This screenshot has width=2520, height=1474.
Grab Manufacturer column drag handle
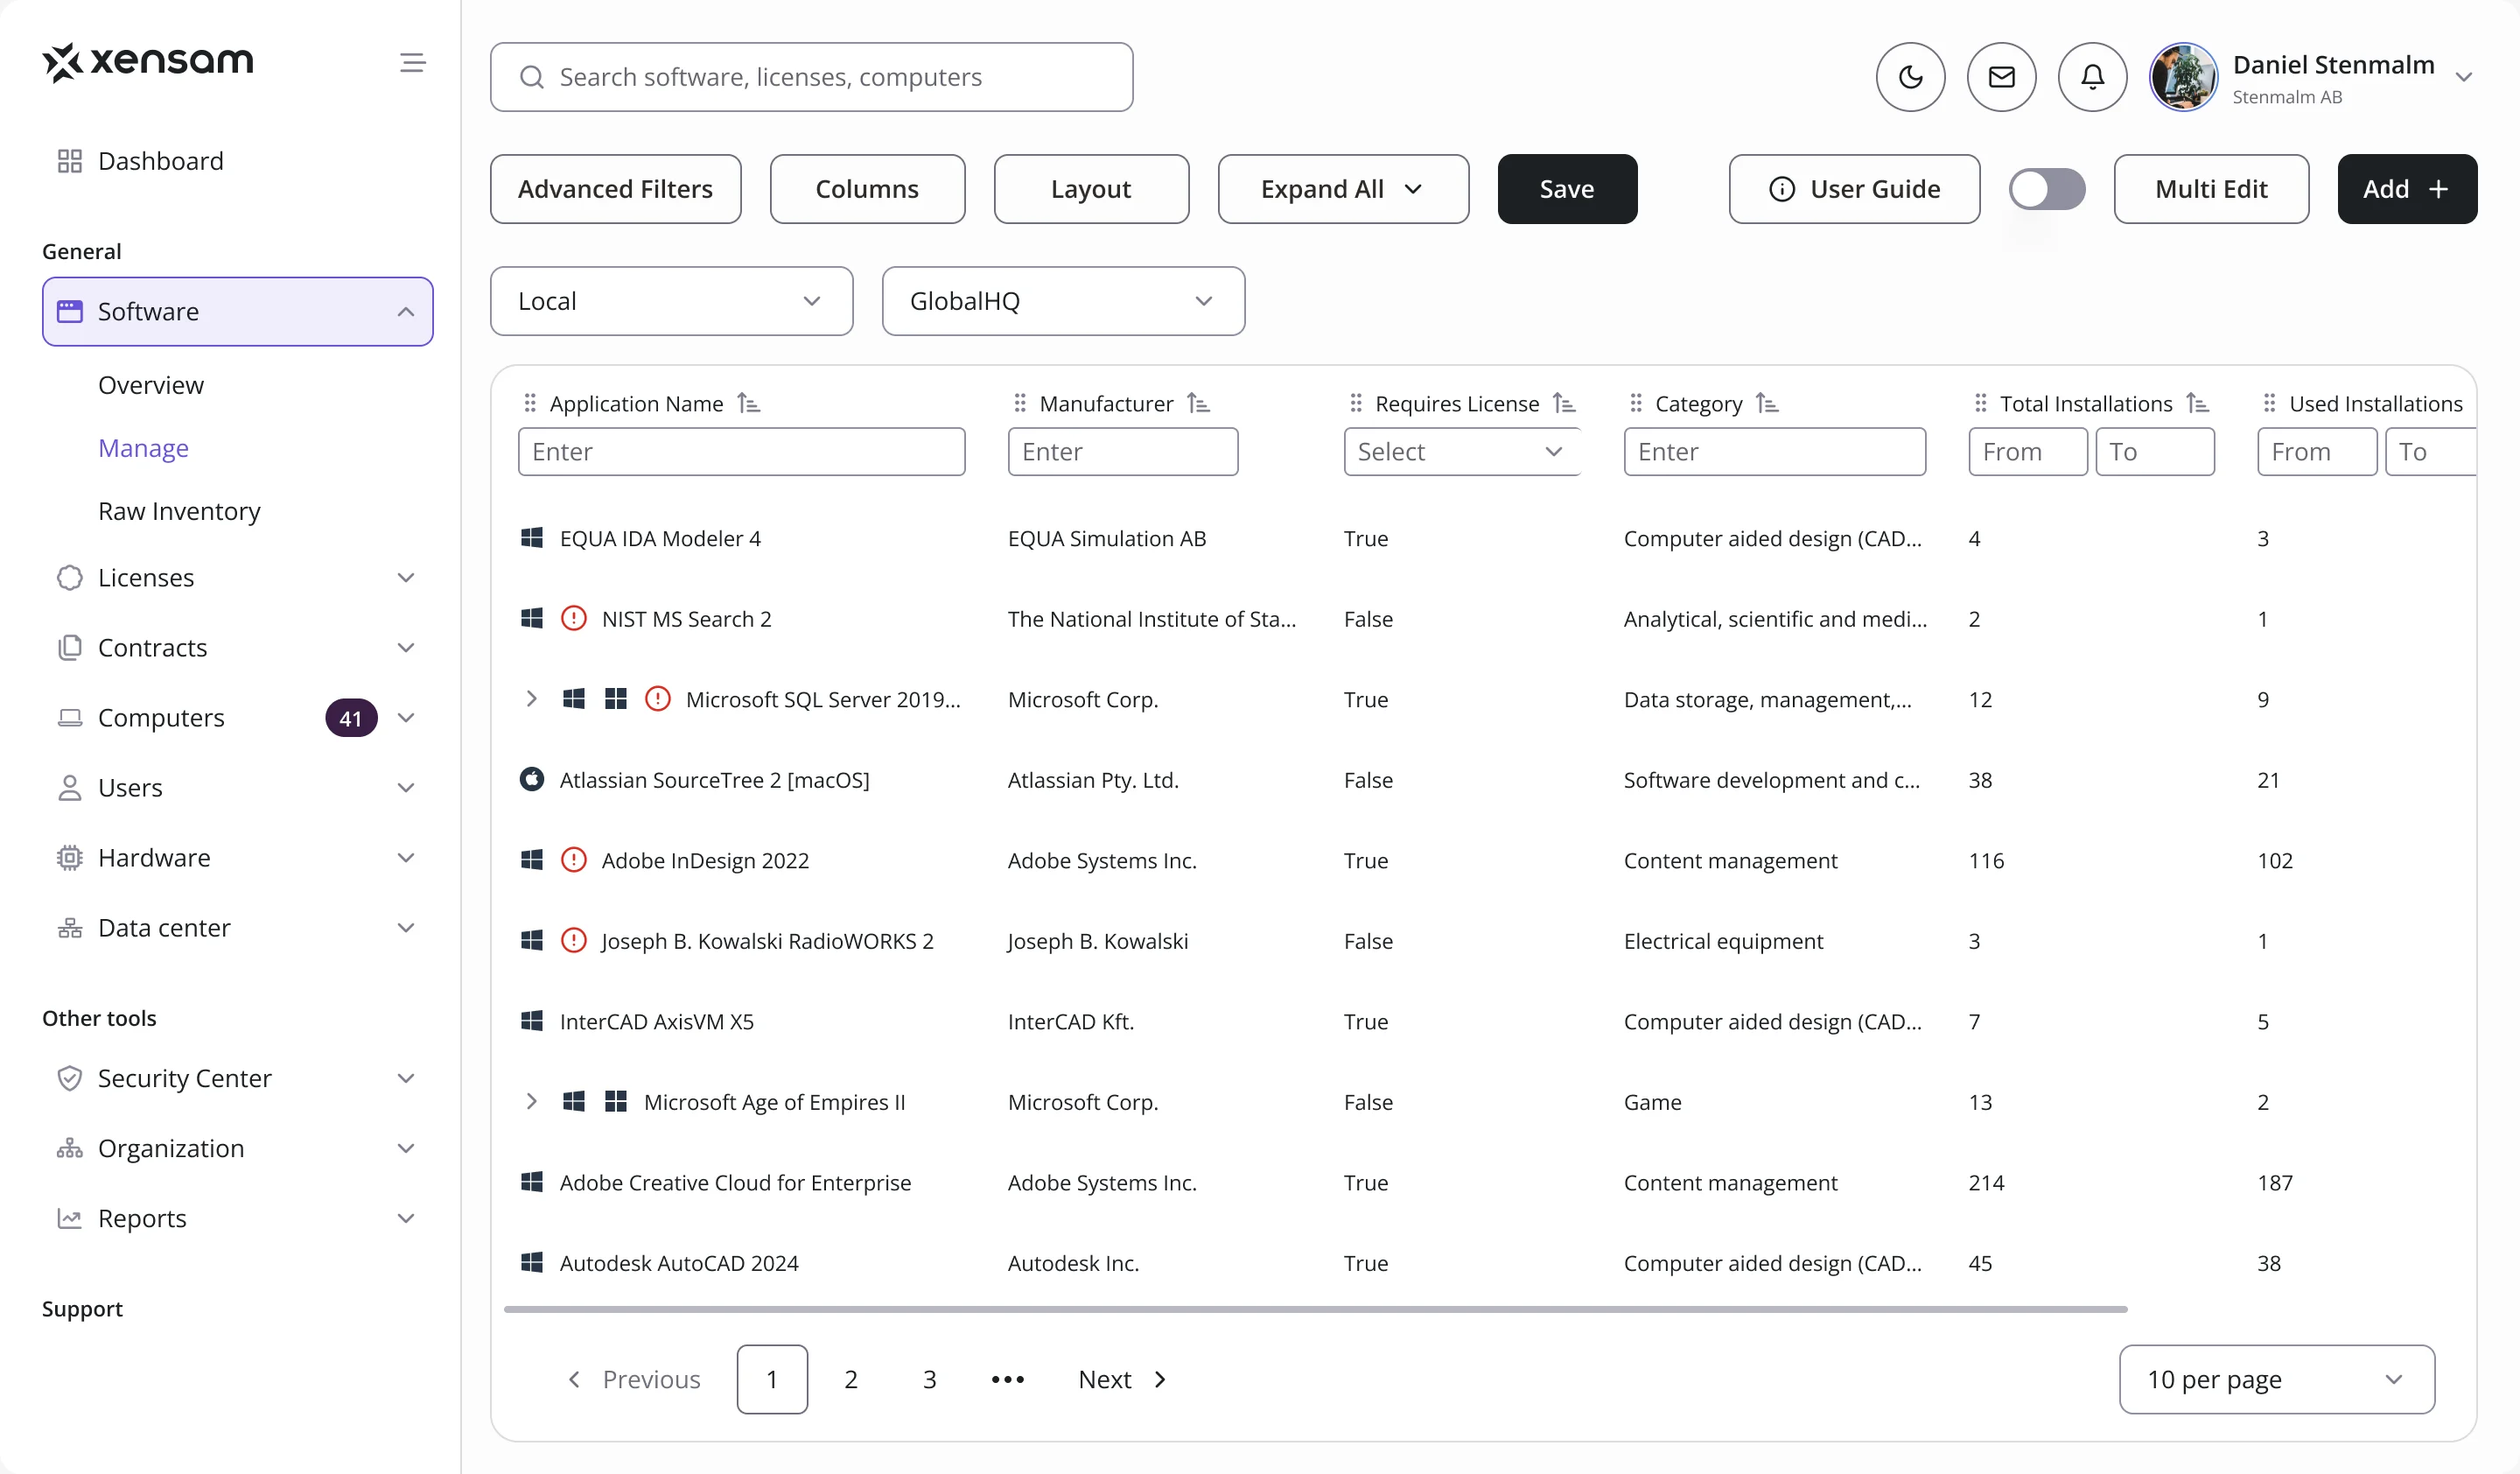pyautogui.click(x=1020, y=403)
